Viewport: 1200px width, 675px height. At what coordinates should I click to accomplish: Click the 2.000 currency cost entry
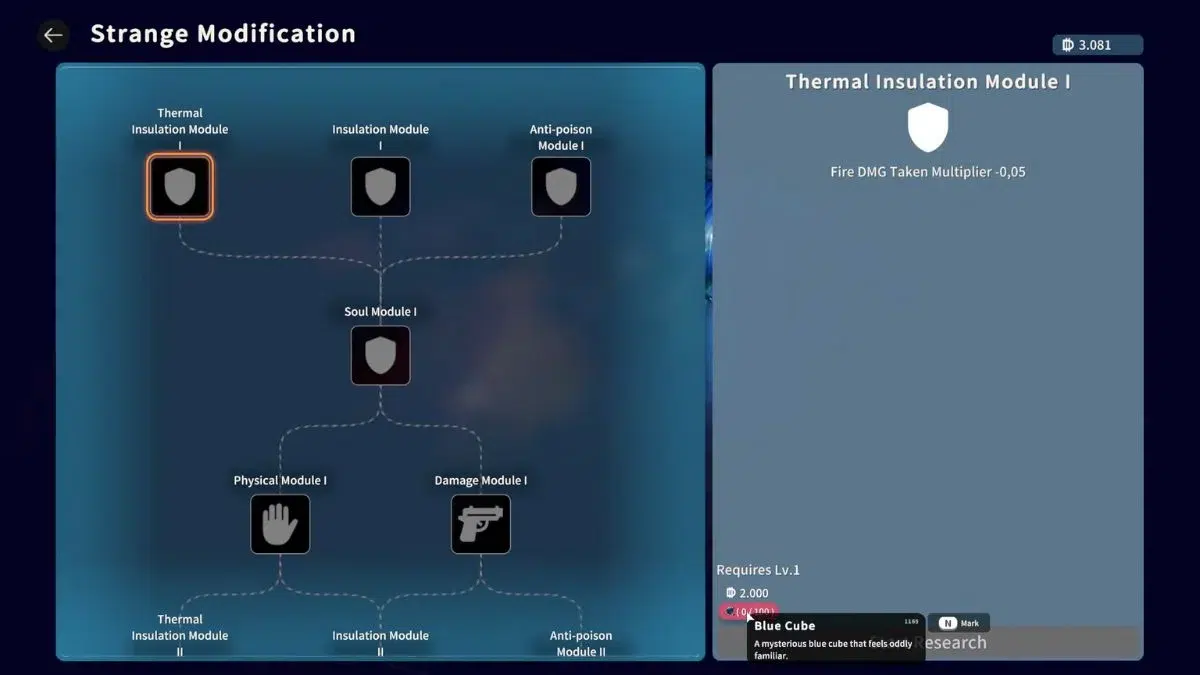click(x=748, y=593)
